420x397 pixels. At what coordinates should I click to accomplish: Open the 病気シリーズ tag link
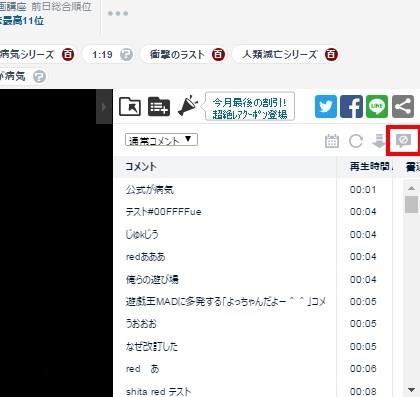click(27, 54)
